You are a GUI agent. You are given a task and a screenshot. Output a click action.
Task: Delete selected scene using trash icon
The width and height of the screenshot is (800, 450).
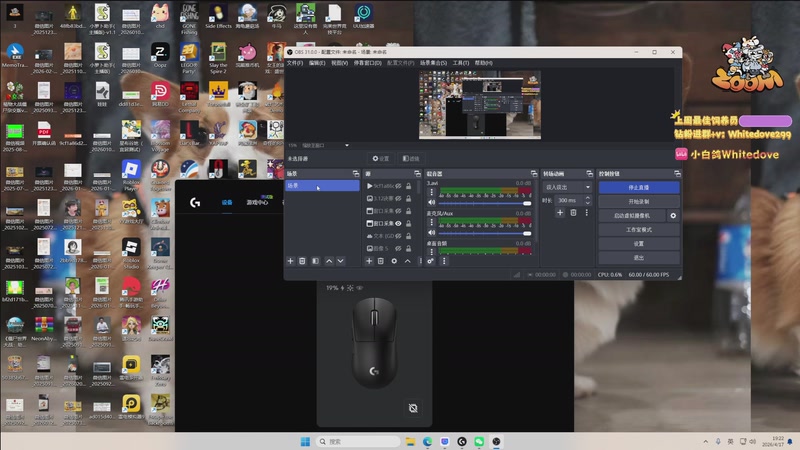point(303,261)
